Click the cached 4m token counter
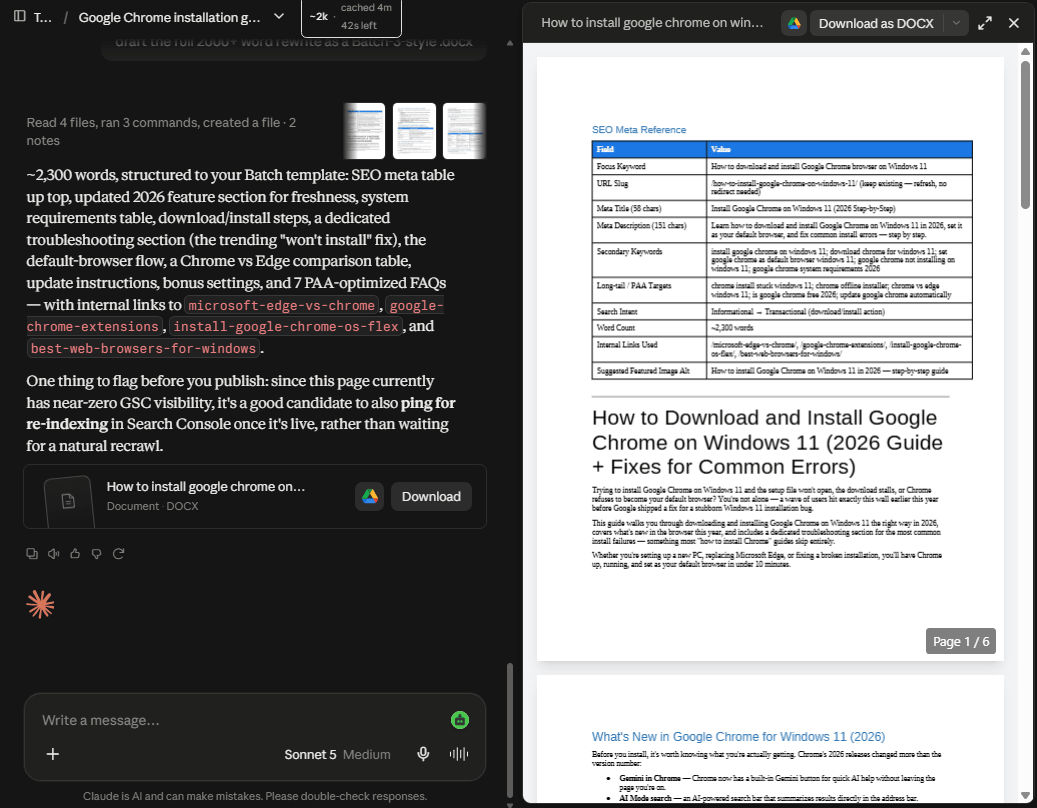 [x=351, y=17]
